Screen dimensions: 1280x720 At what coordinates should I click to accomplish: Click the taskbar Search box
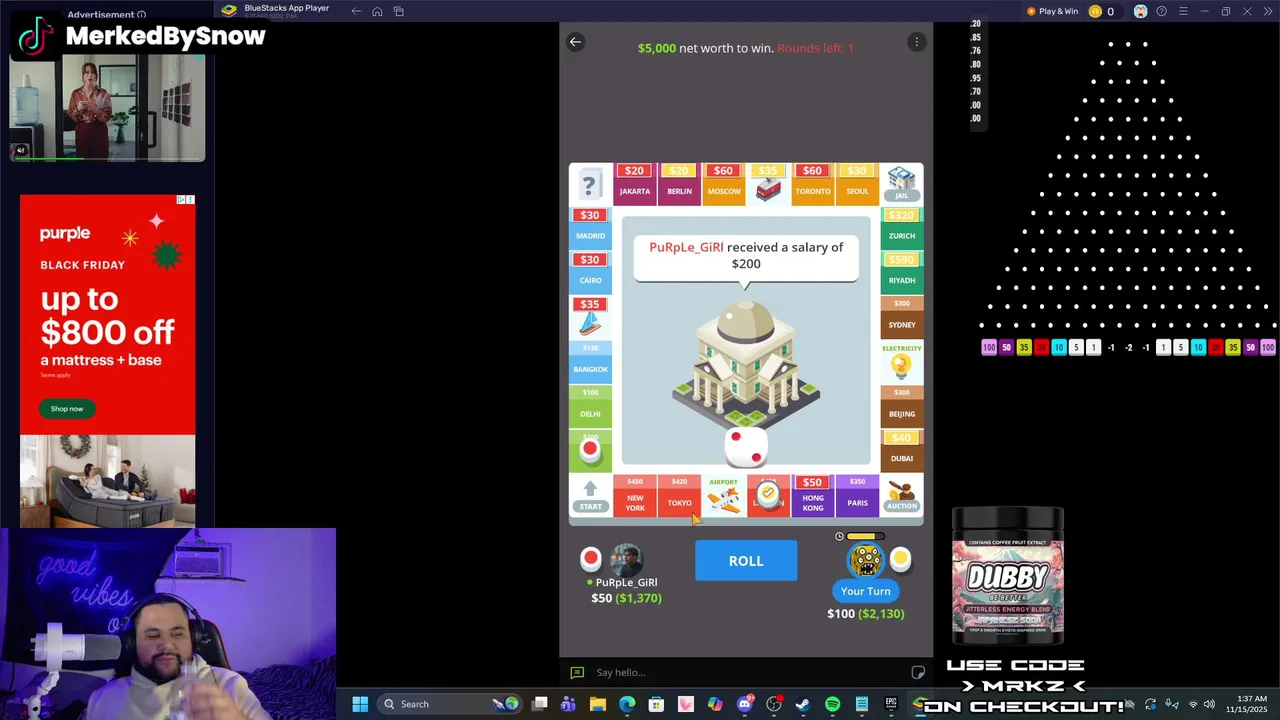pos(448,704)
